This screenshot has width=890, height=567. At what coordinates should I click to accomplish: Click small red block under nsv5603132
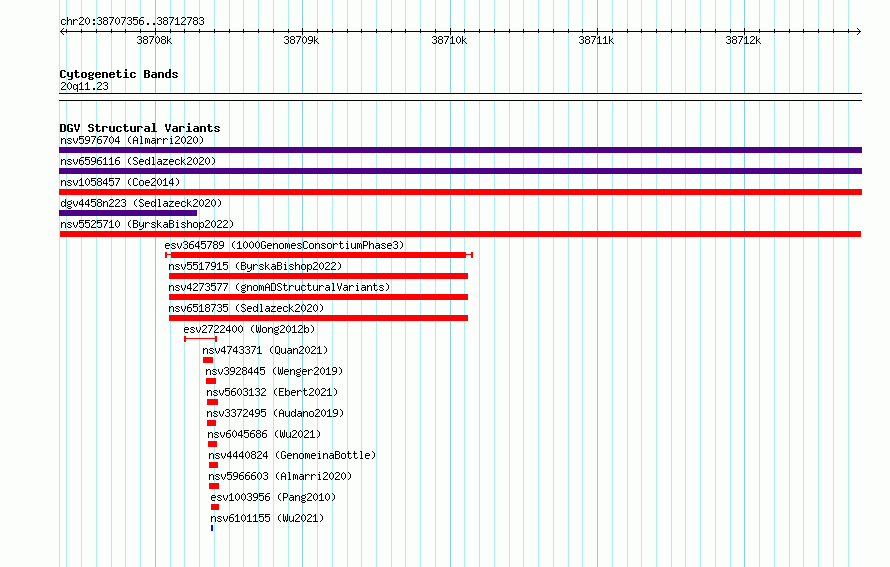(x=212, y=402)
